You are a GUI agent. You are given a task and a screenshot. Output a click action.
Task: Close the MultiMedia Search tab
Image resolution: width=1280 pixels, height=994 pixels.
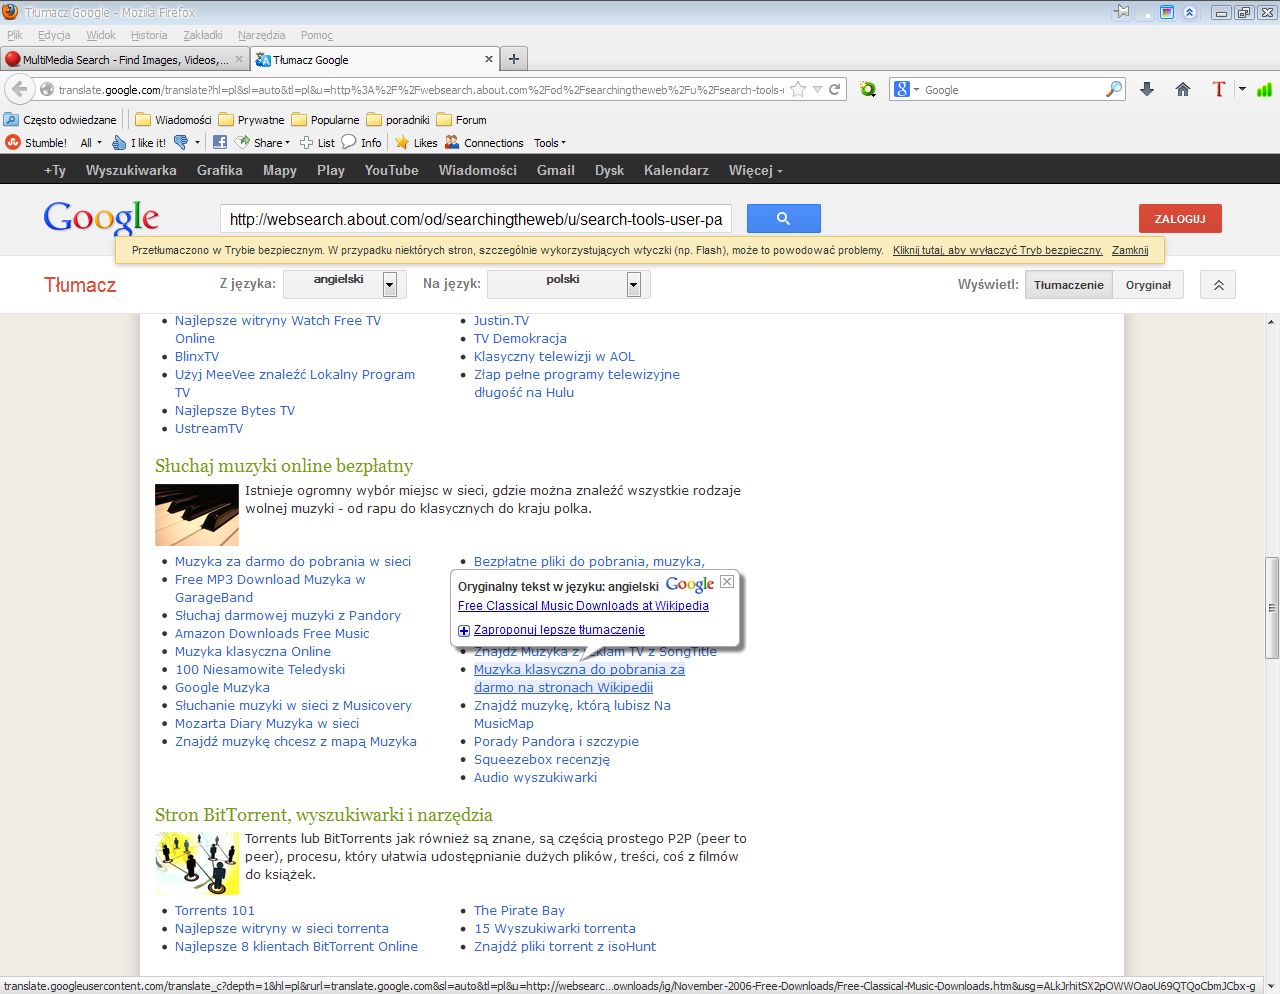tap(239, 59)
